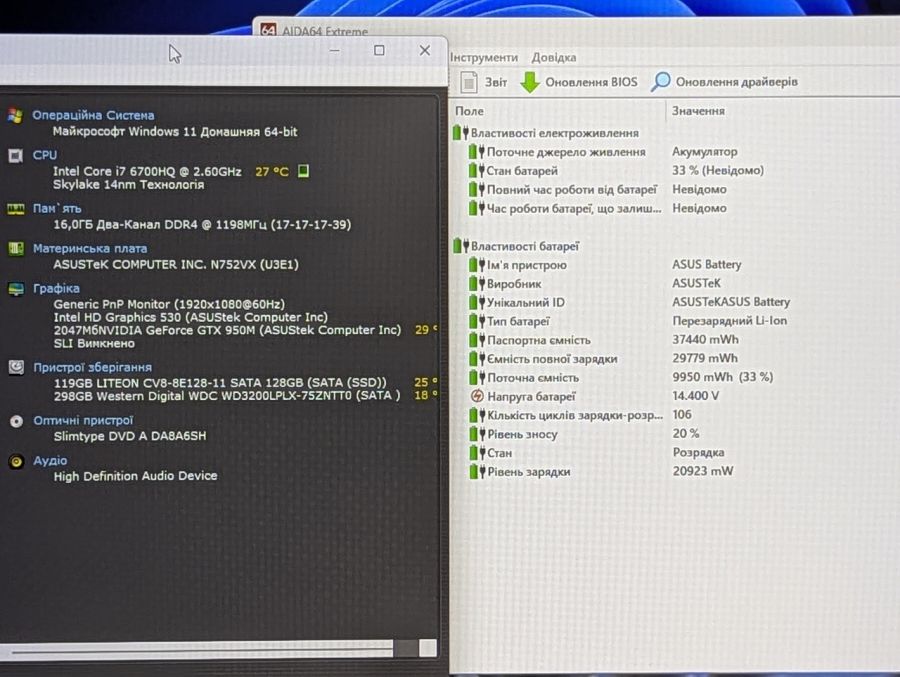
Task: Open the Довідка menu in AIDA64
Action: [x=554, y=57]
